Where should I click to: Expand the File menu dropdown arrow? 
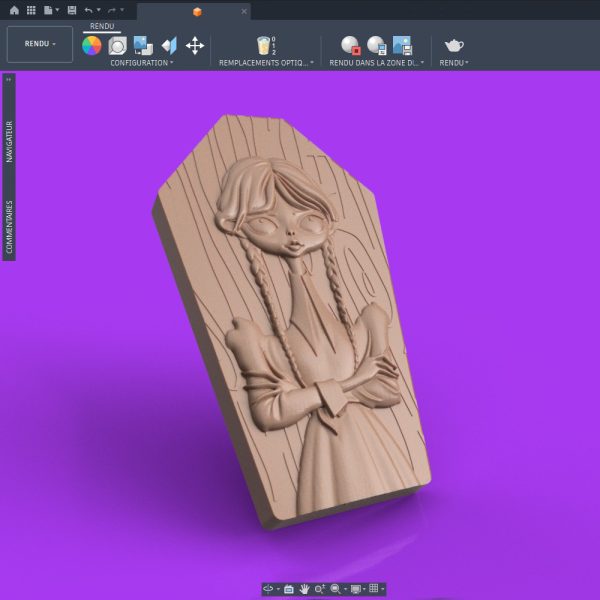tap(57, 10)
